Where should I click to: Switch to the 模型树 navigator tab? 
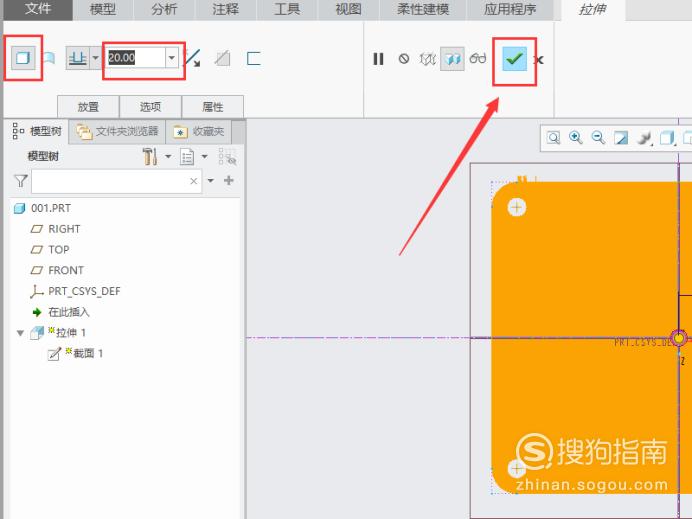(x=37, y=131)
